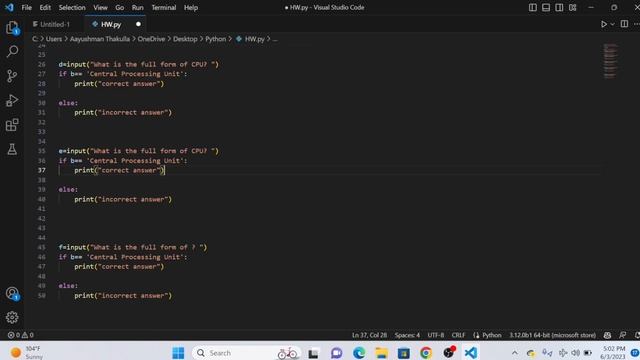Open the Run menu

click(138, 7)
